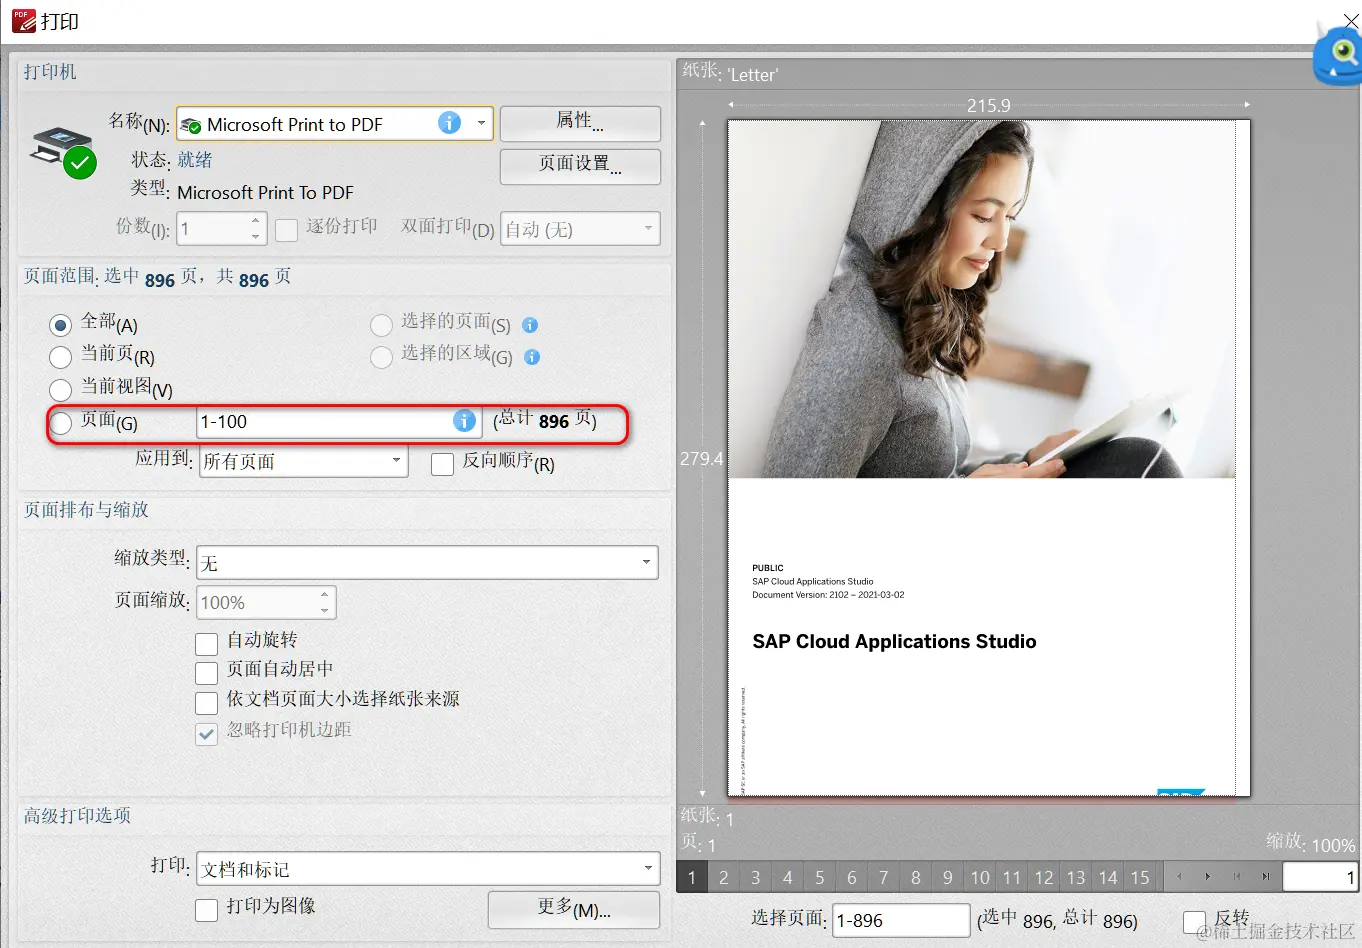
Task: Select the 页面(G) radio option
Action: click(x=61, y=423)
